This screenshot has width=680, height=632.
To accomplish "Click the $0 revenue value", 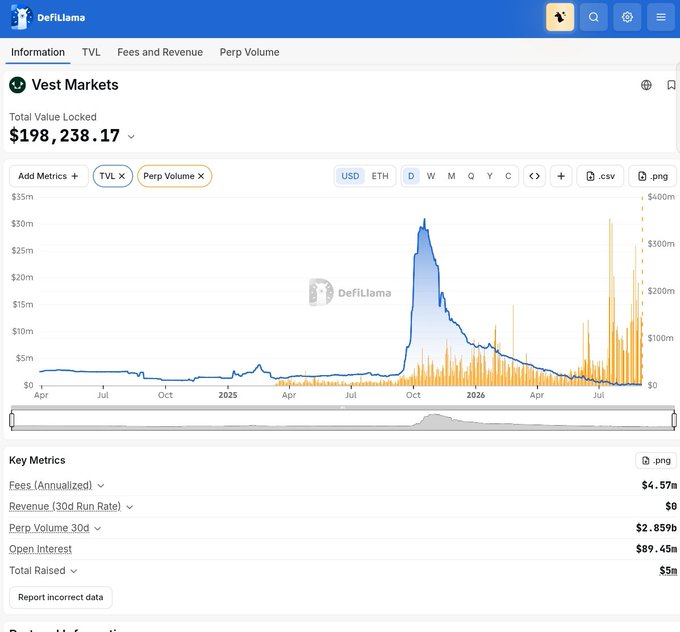I will [x=671, y=507].
